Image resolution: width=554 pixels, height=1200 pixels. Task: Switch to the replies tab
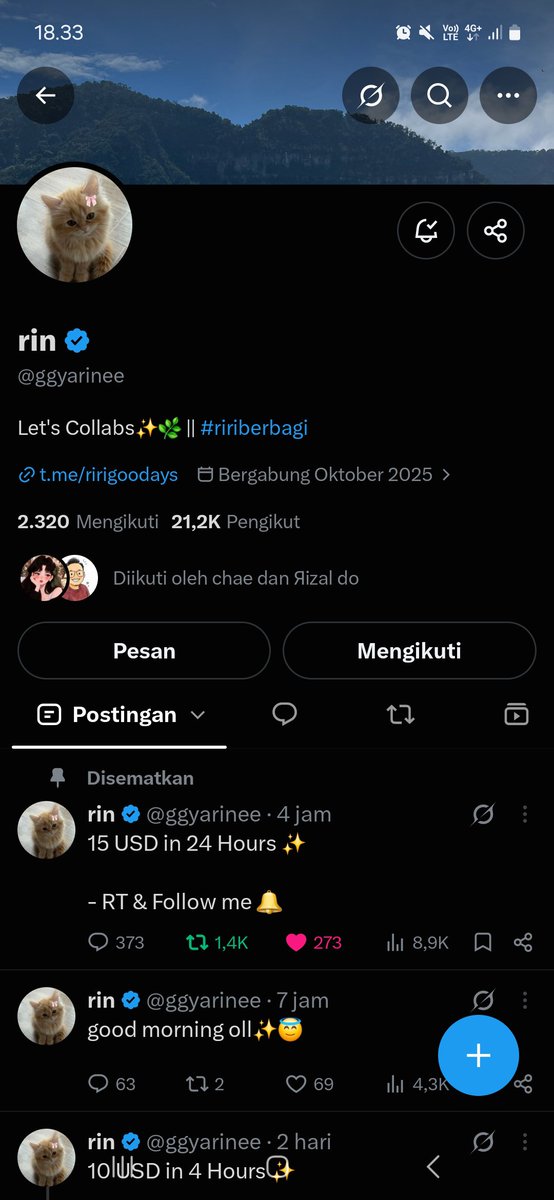coord(285,714)
